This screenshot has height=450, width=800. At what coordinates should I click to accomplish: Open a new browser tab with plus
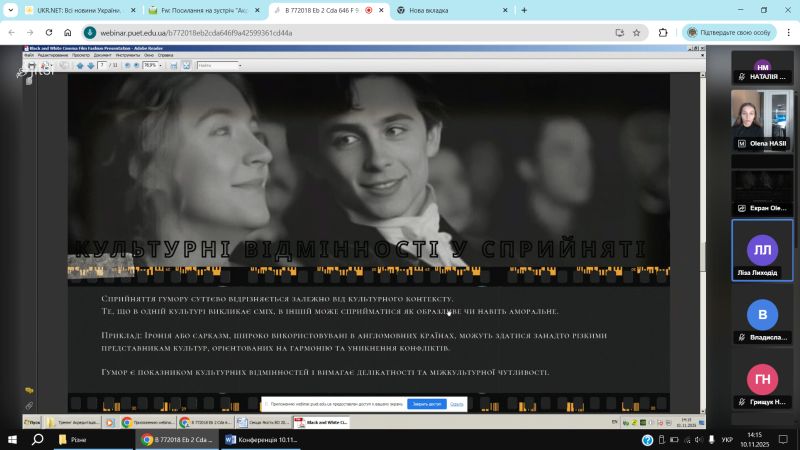(x=523, y=10)
